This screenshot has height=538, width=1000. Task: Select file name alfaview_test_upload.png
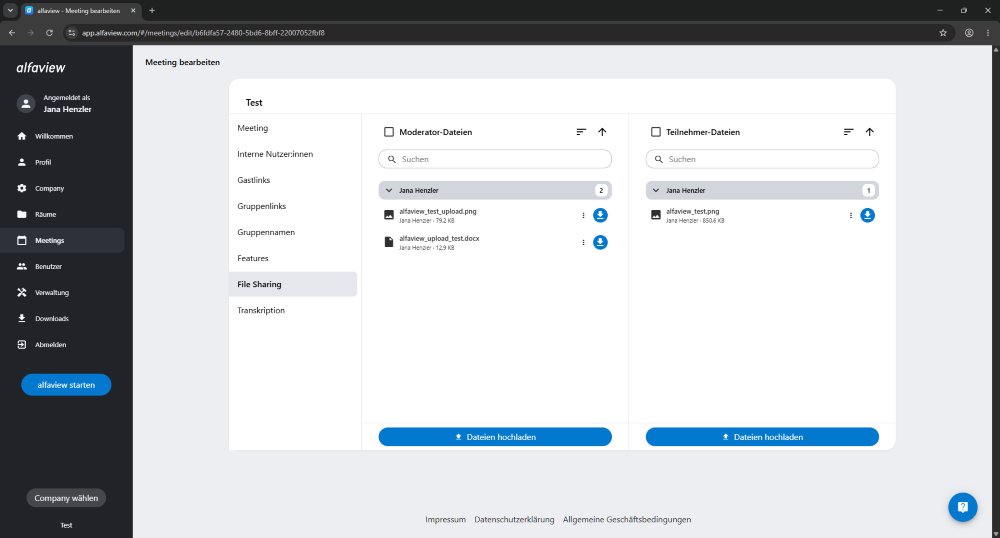click(438, 211)
